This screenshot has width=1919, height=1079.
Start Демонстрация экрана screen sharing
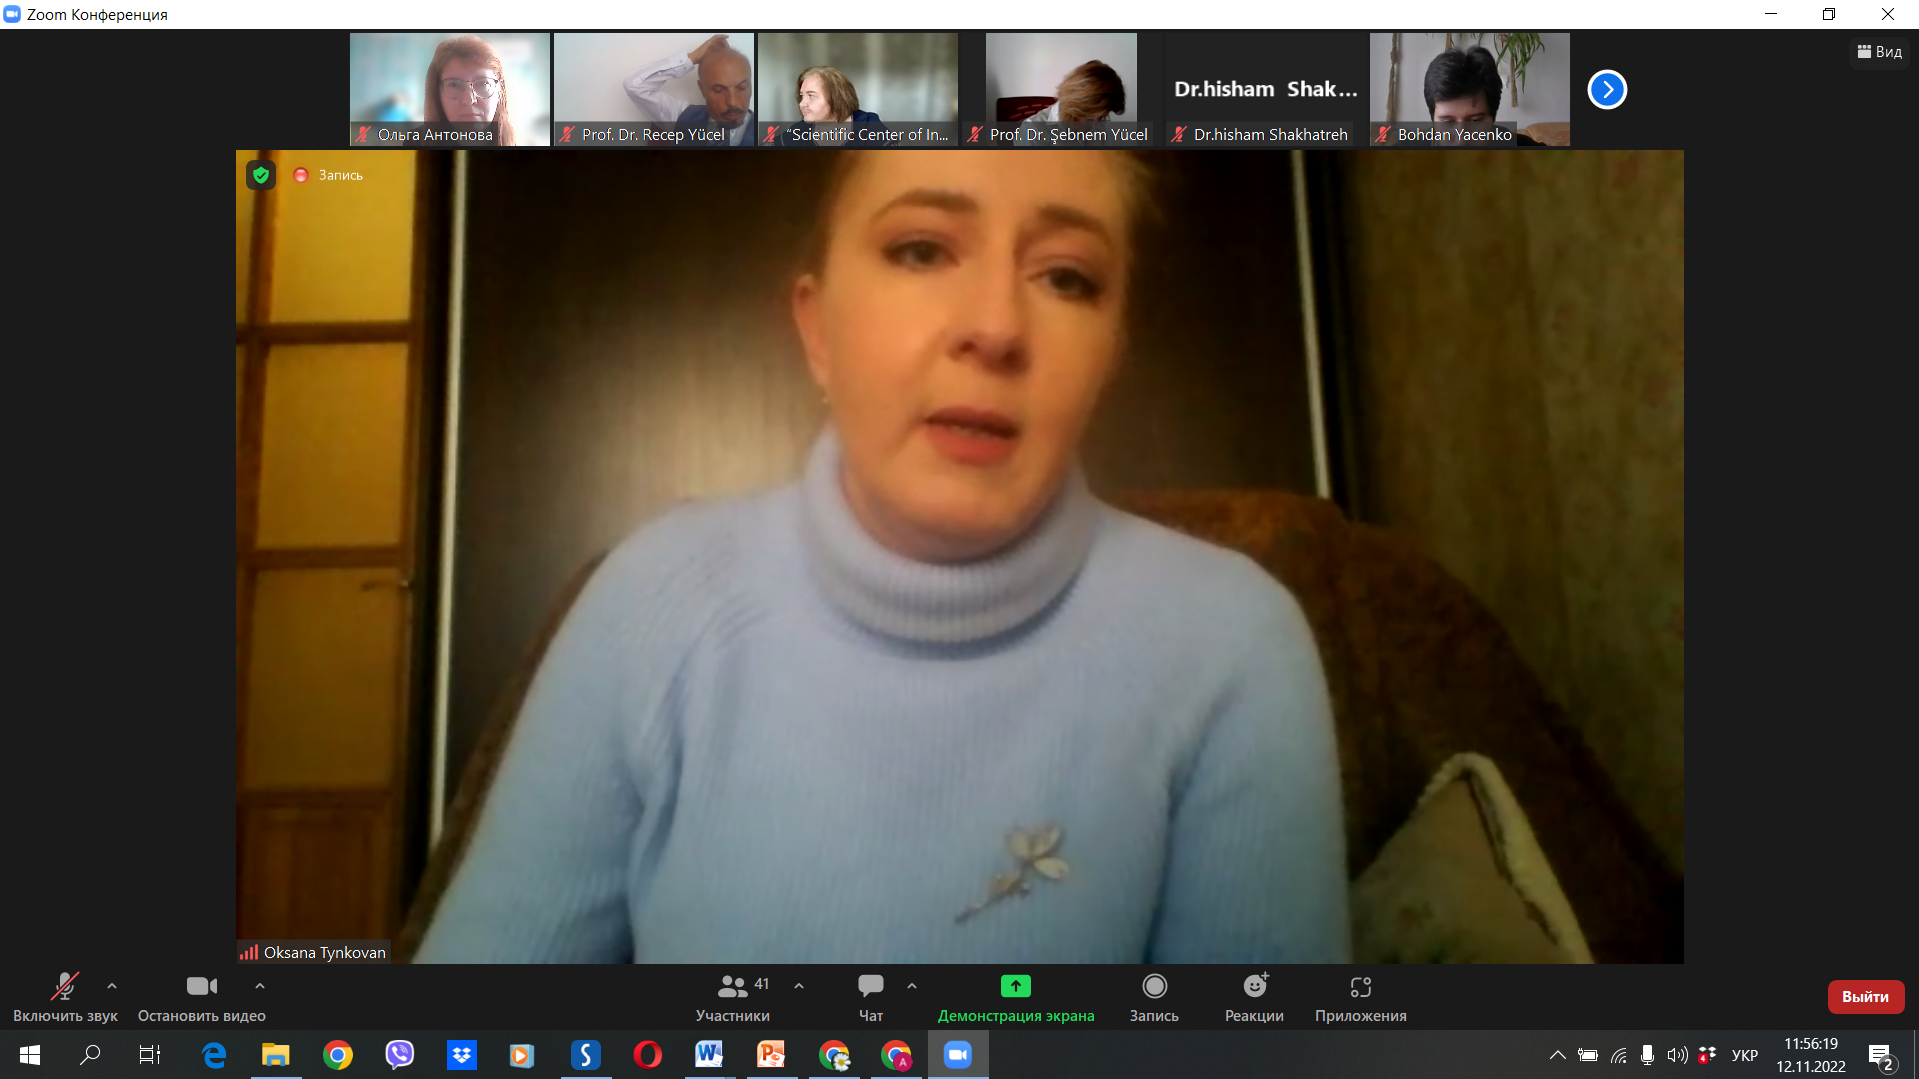coord(1016,997)
